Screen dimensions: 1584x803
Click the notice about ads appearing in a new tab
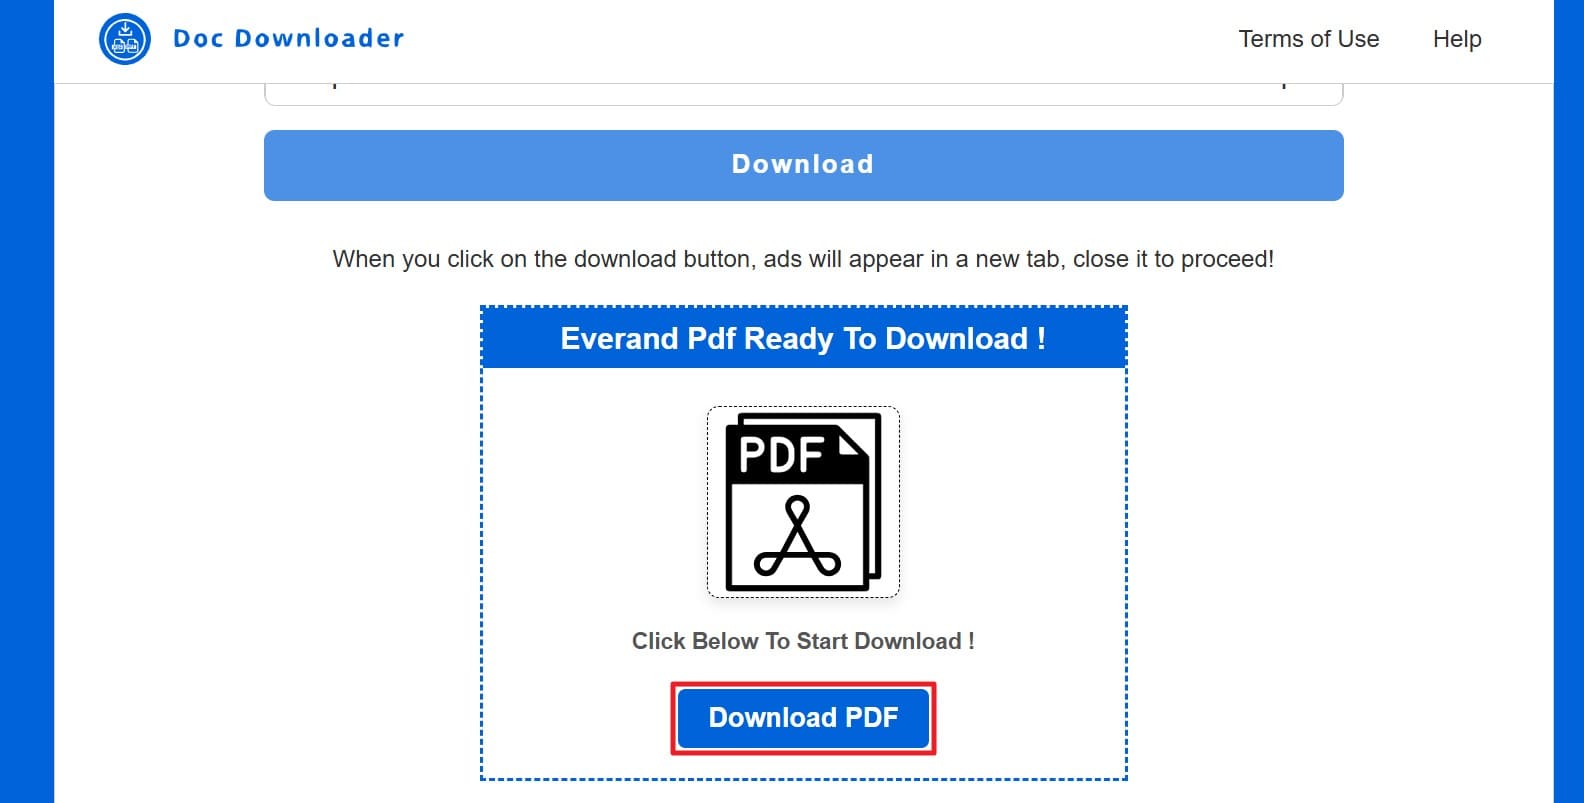point(803,259)
